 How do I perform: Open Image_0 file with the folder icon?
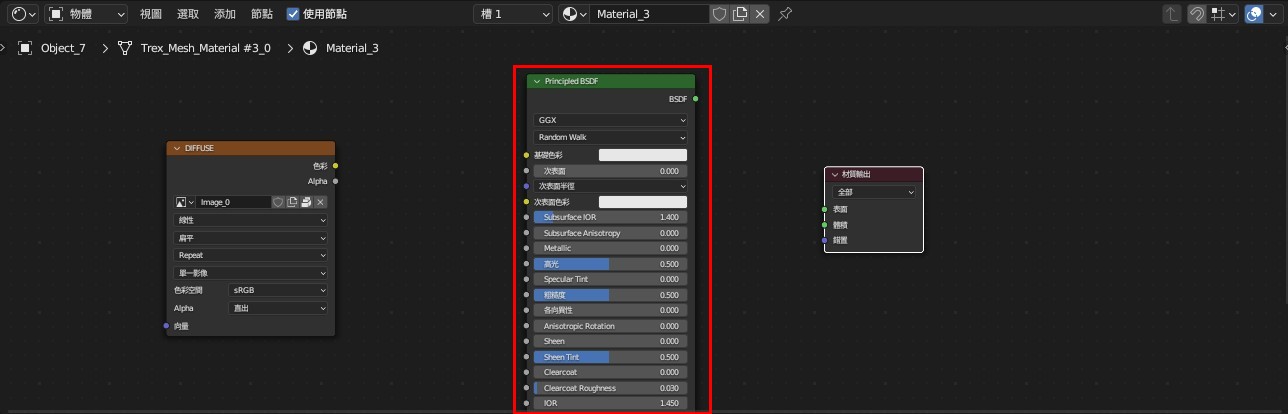tap(306, 202)
